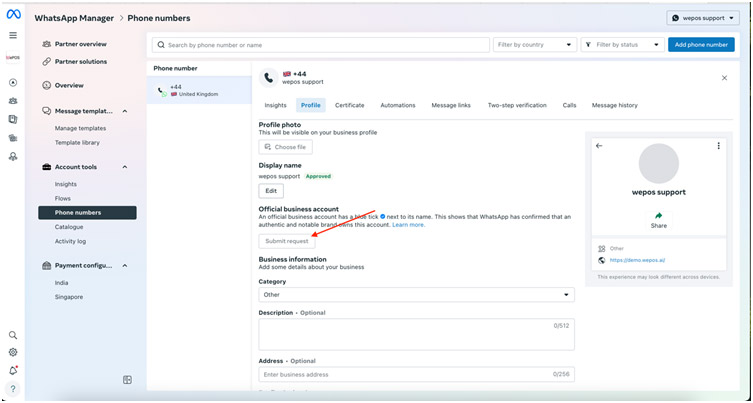Collapse the Message templates section
753x403 pixels.
[125, 111]
